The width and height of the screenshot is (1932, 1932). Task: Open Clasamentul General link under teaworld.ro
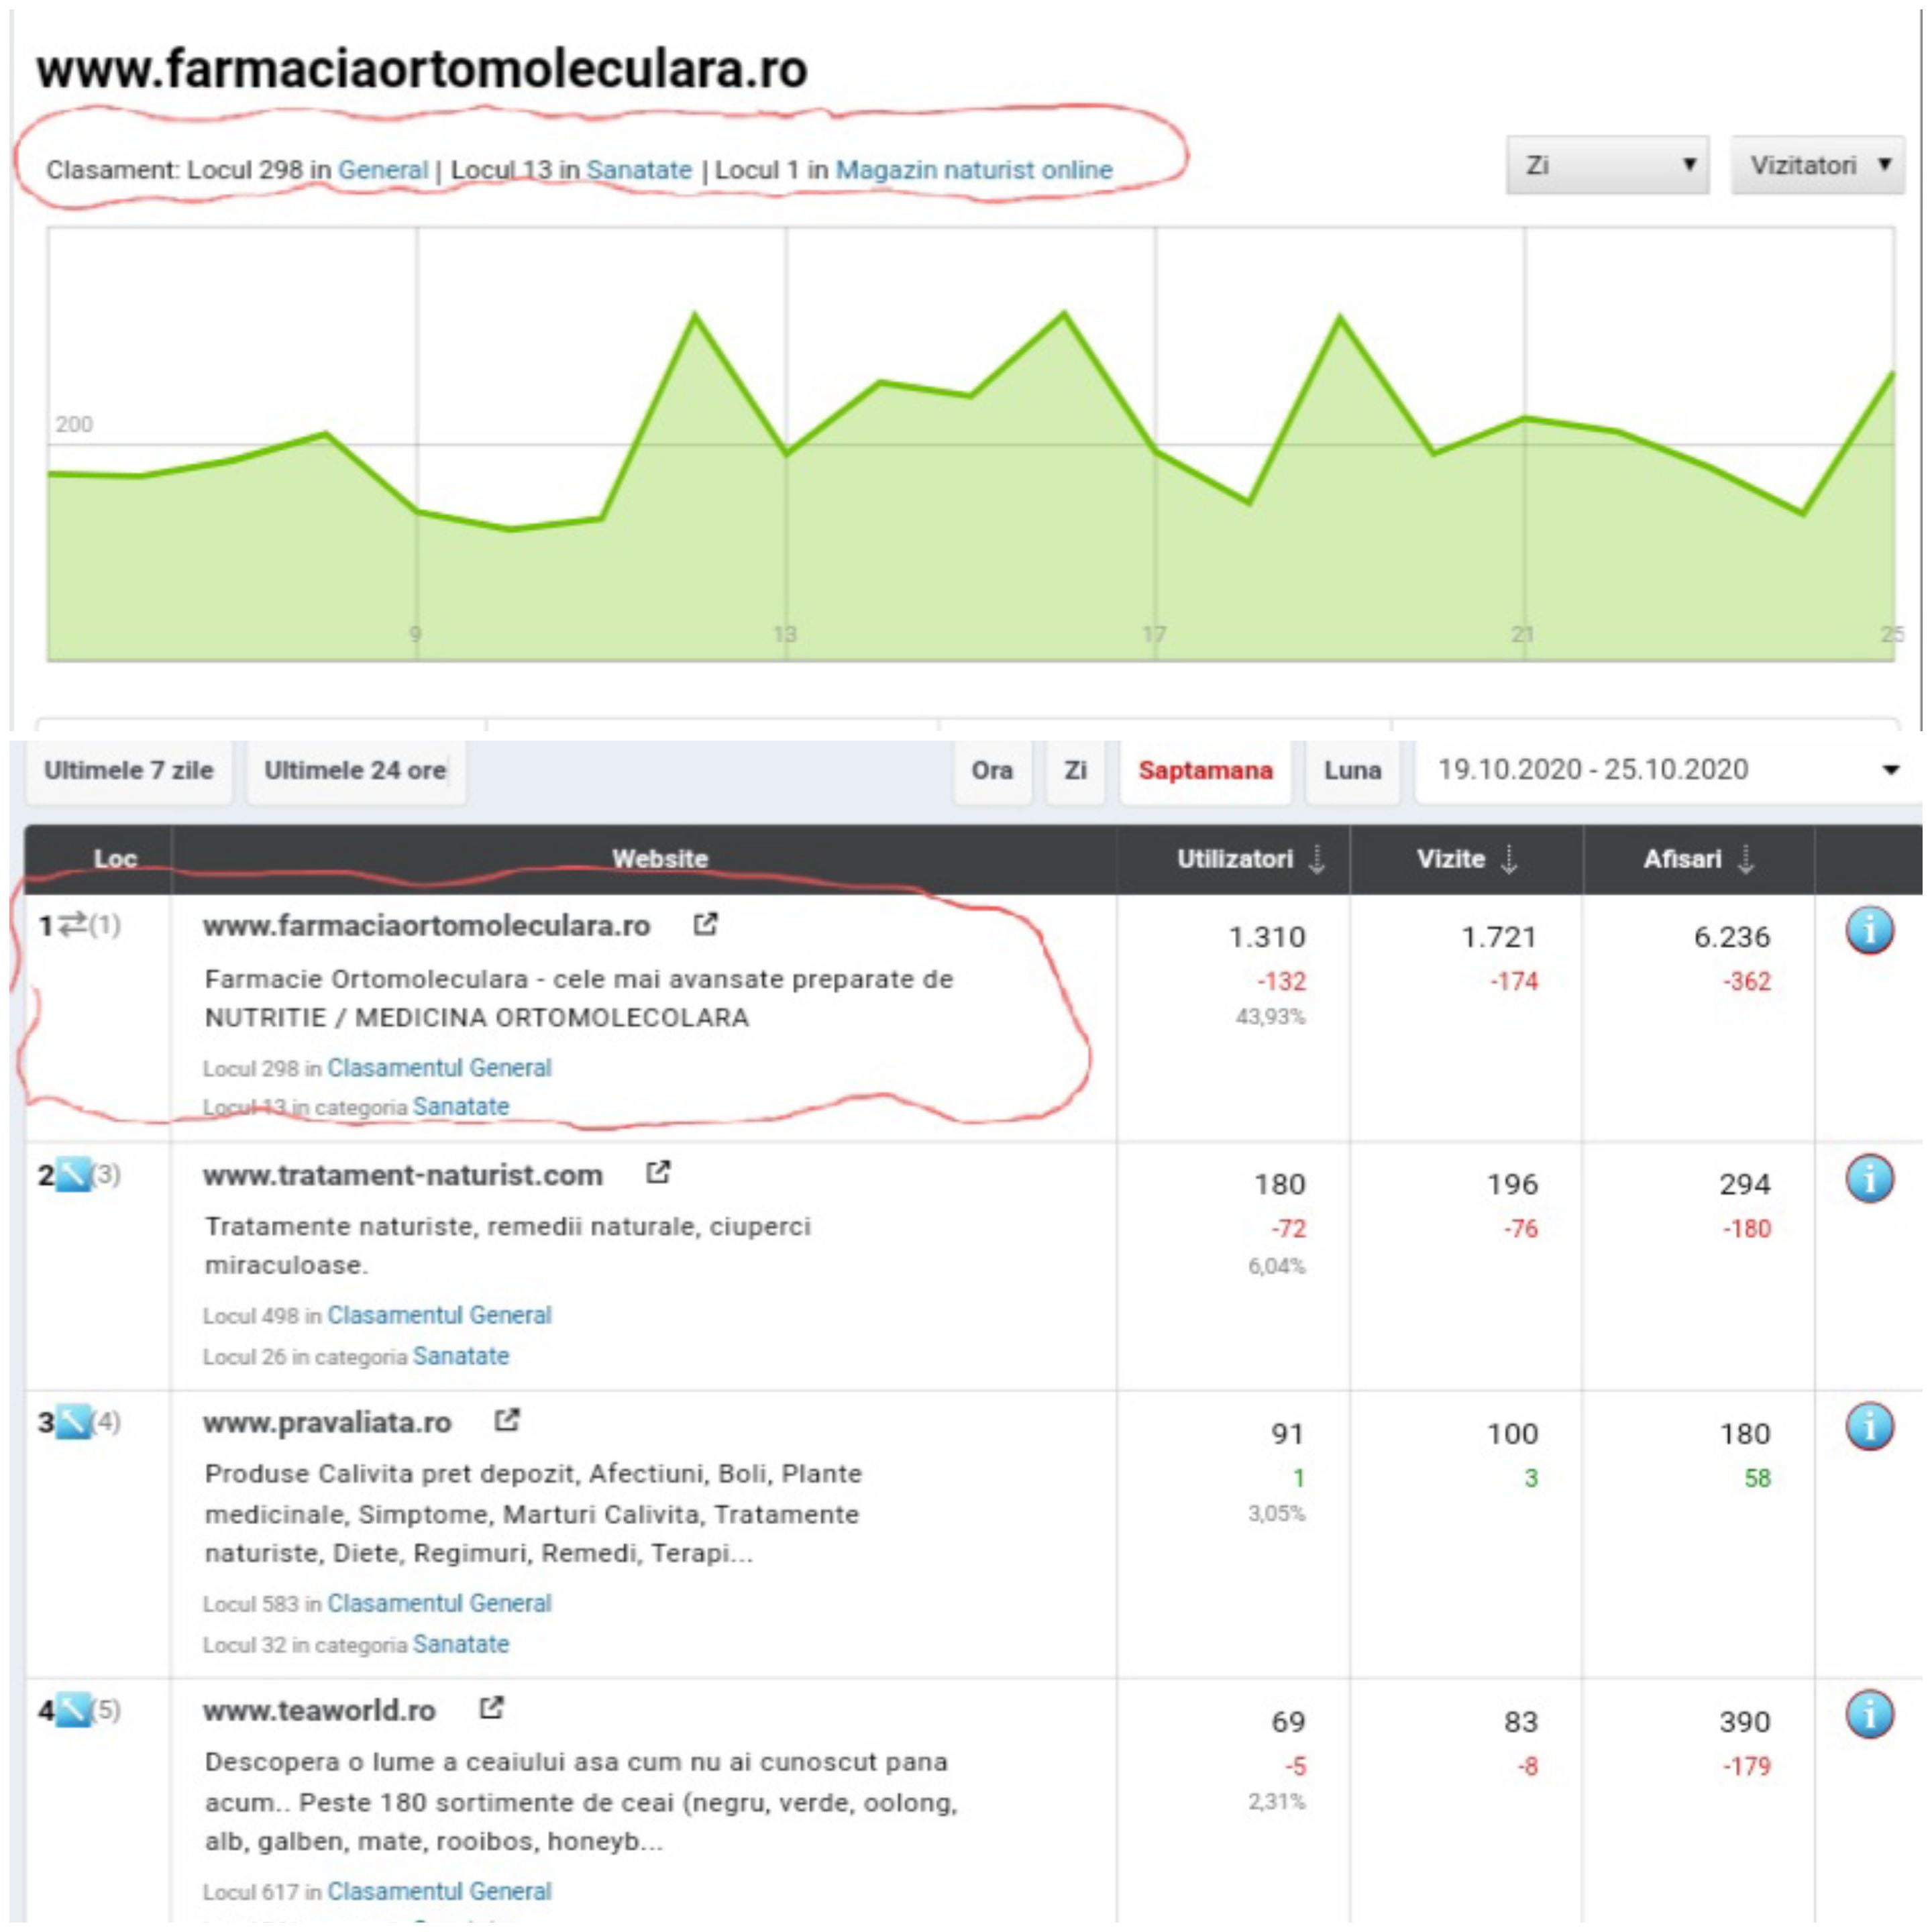(440, 1891)
